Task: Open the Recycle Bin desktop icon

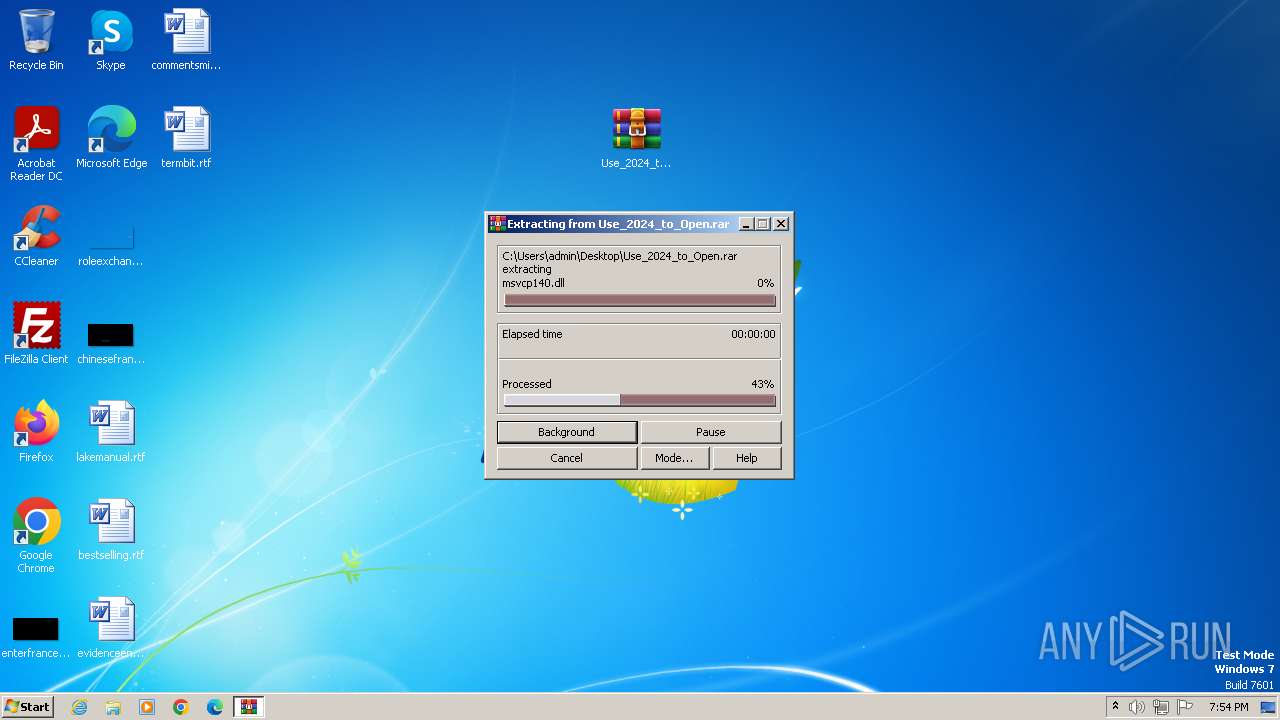Action: point(36,40)
